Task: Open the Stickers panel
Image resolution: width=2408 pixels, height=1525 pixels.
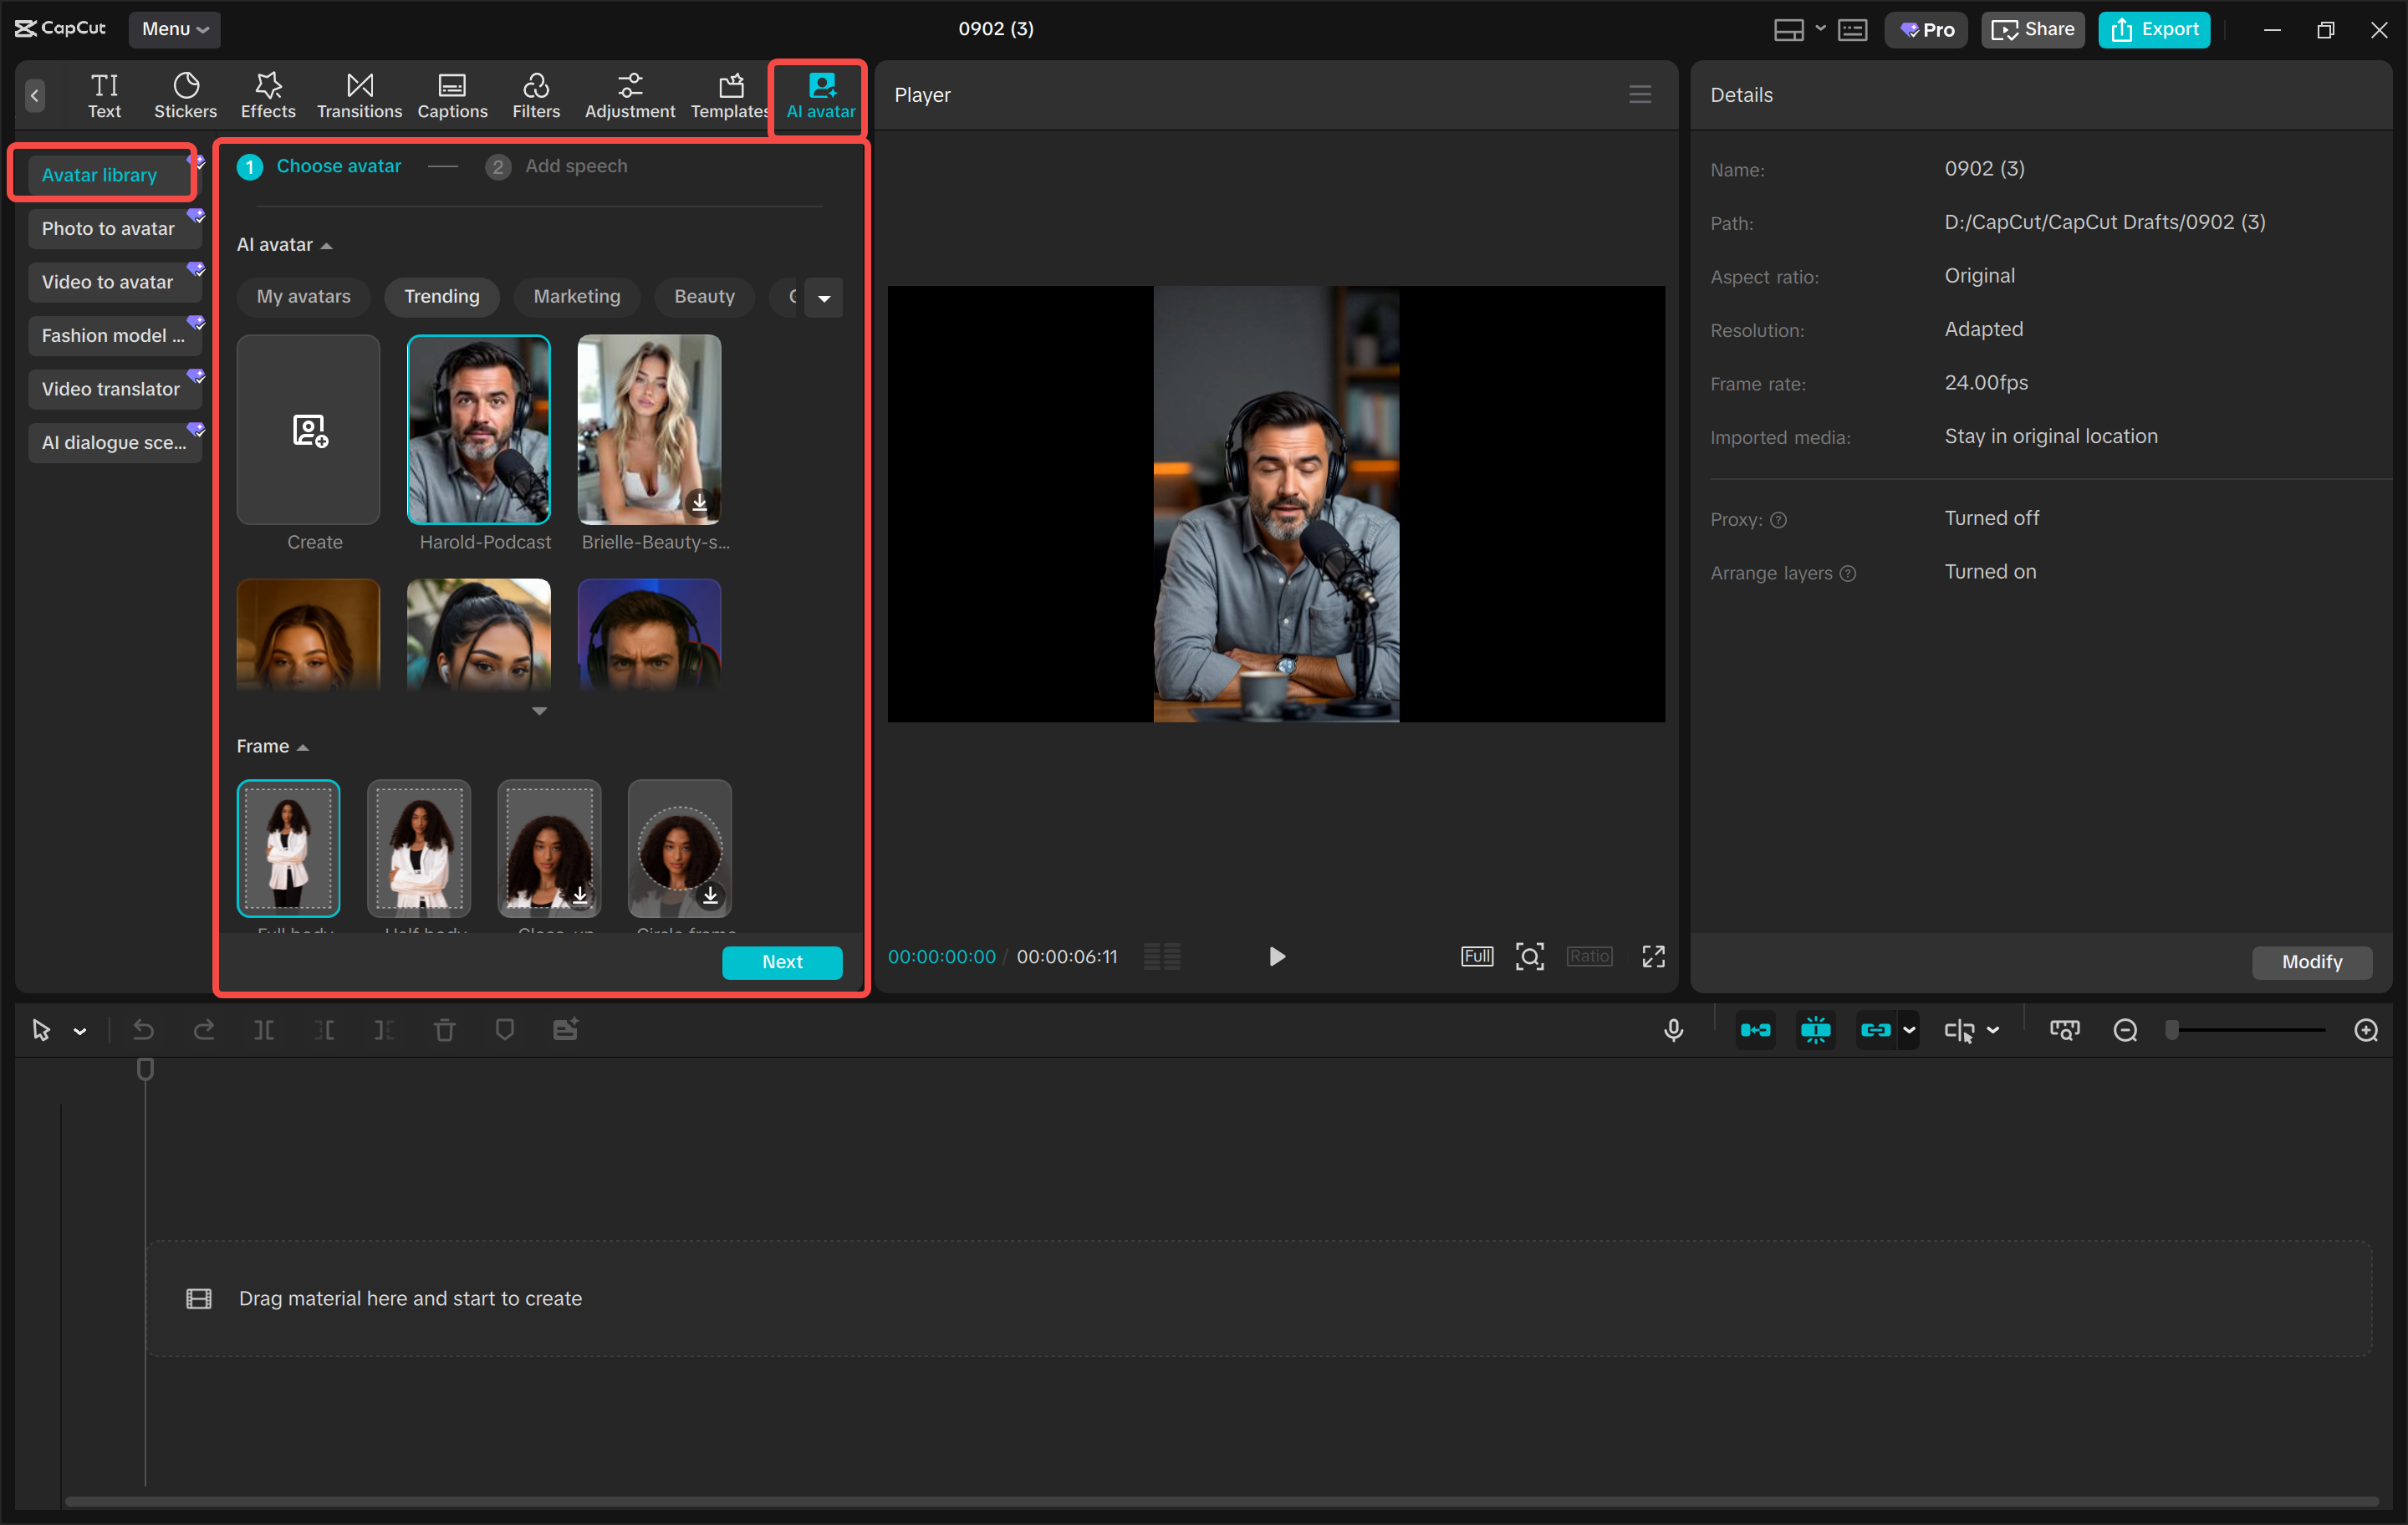Action: tap(185, 94)
